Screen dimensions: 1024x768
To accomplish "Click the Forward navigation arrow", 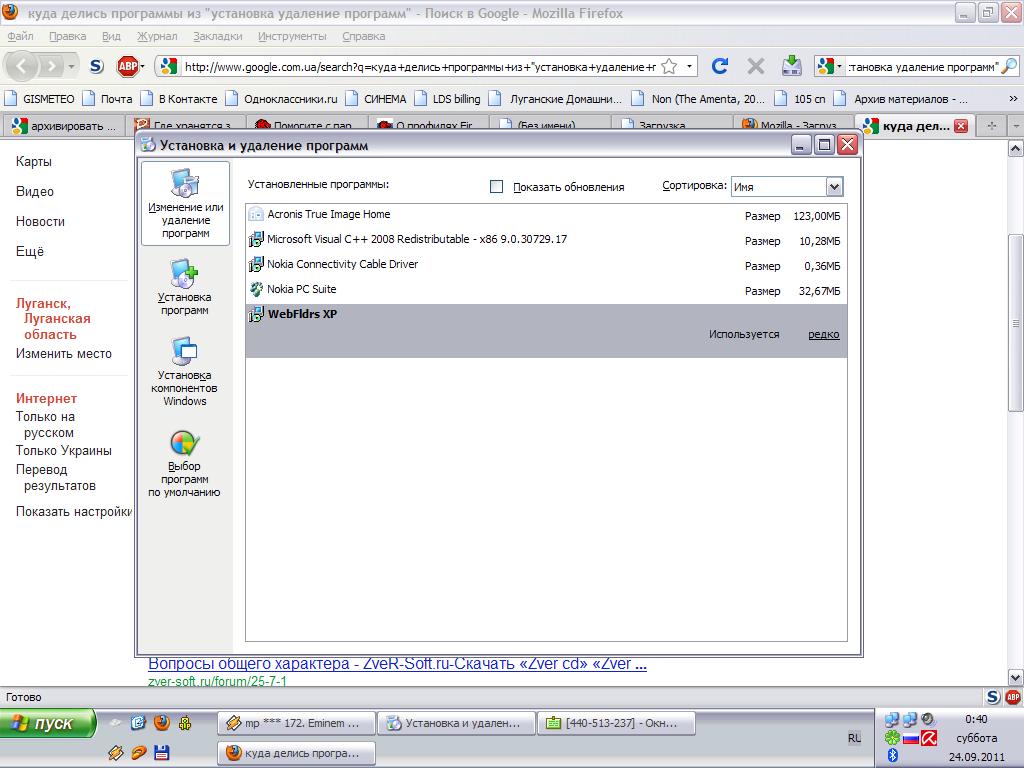I will tap(51, 66).
